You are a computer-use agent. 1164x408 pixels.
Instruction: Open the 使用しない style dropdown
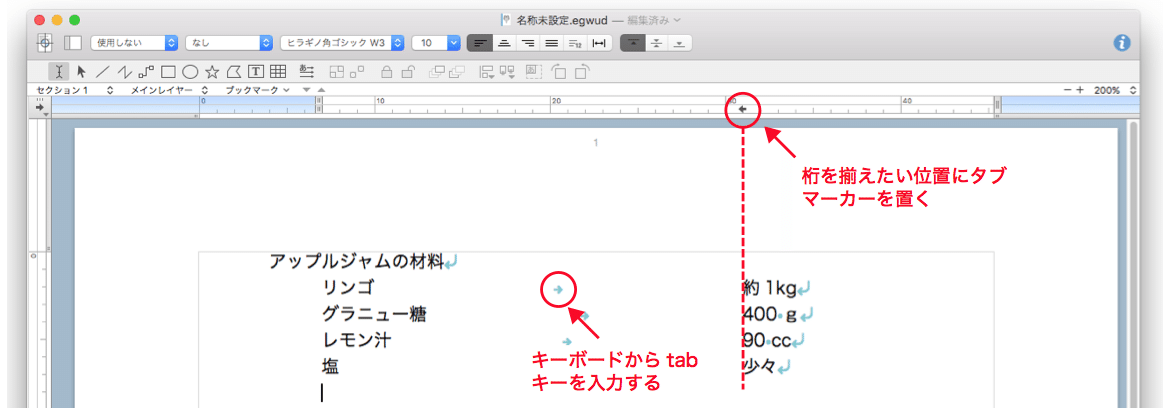click(x=134, y=43)
